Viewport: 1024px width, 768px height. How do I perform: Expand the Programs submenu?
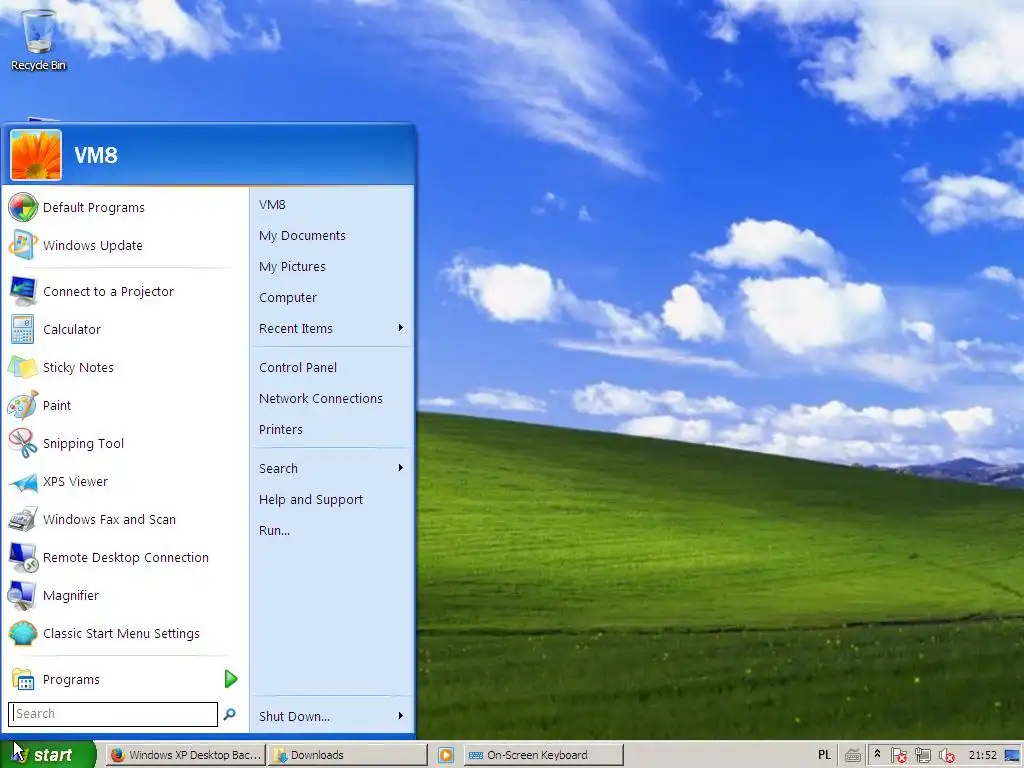coord(231,679)
